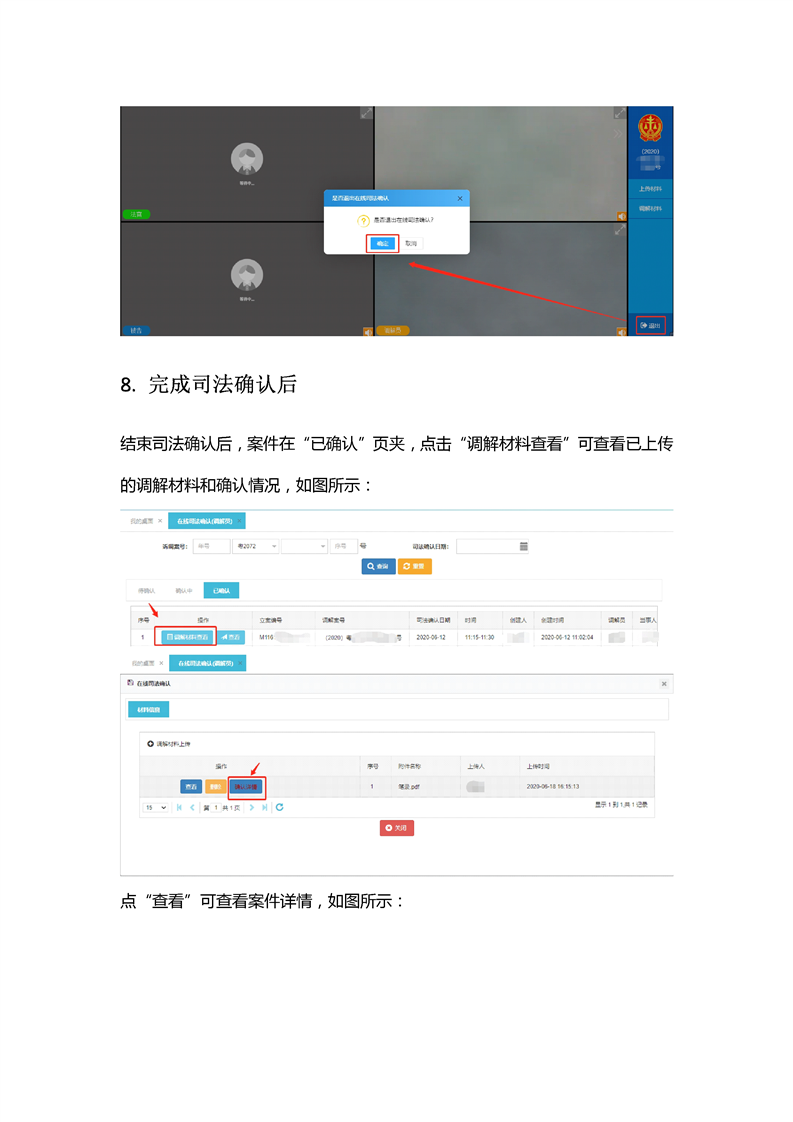Click the 年号 case number input field
The width and height of the screenshot is (793, 1122).
(x=211, y=546)
